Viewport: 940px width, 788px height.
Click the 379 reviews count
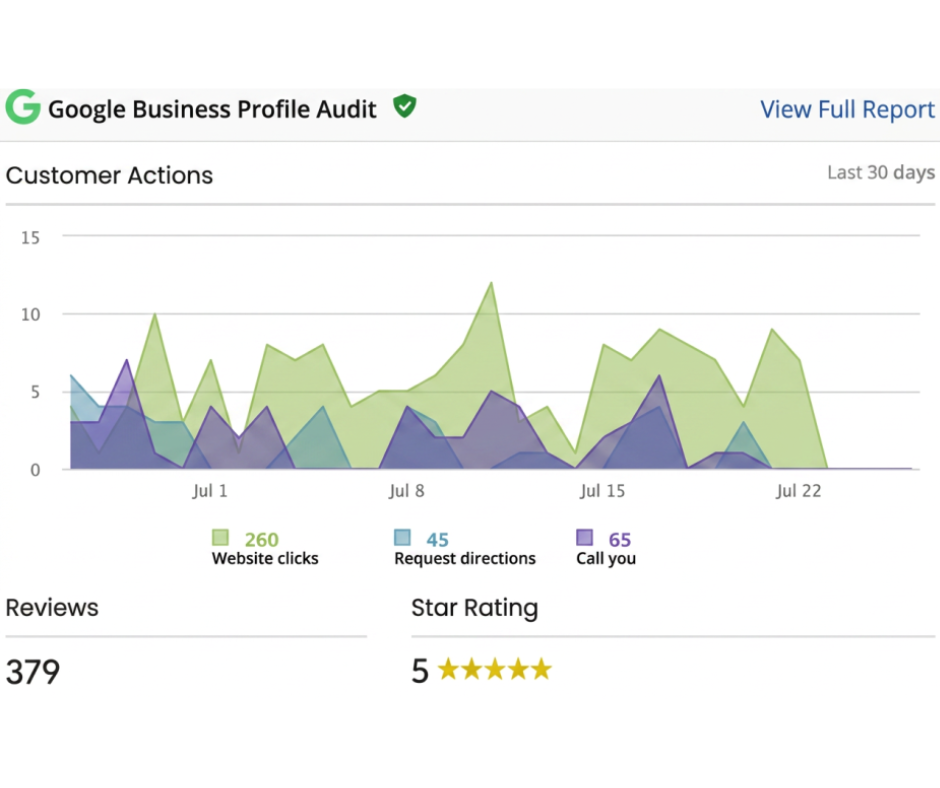pos(33,672)
